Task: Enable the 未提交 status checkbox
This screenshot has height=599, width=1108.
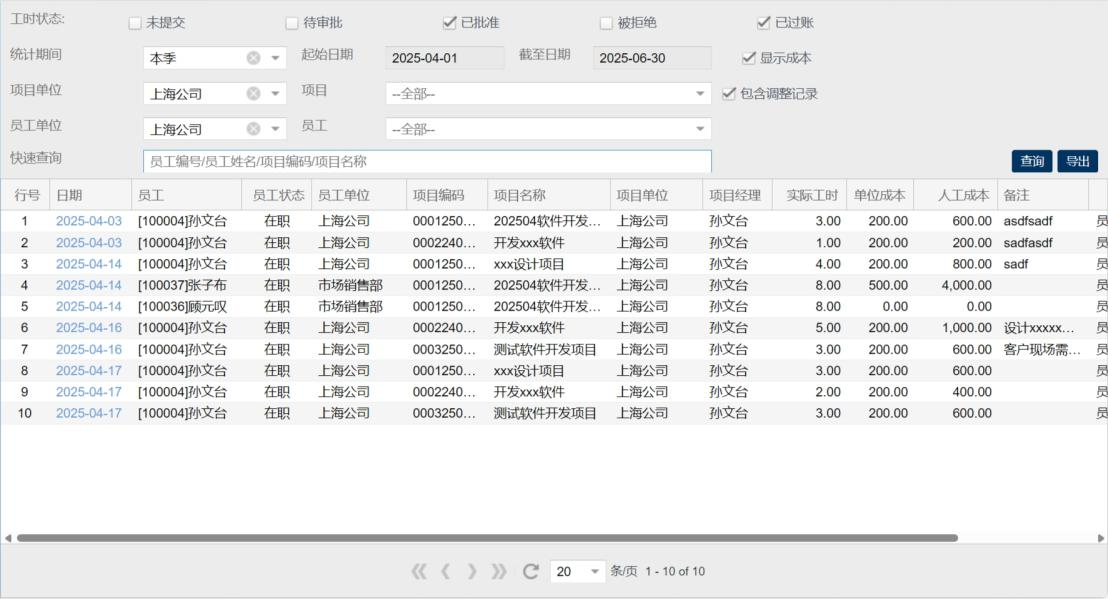Action: pyautogui.click(x=135, y=23)
